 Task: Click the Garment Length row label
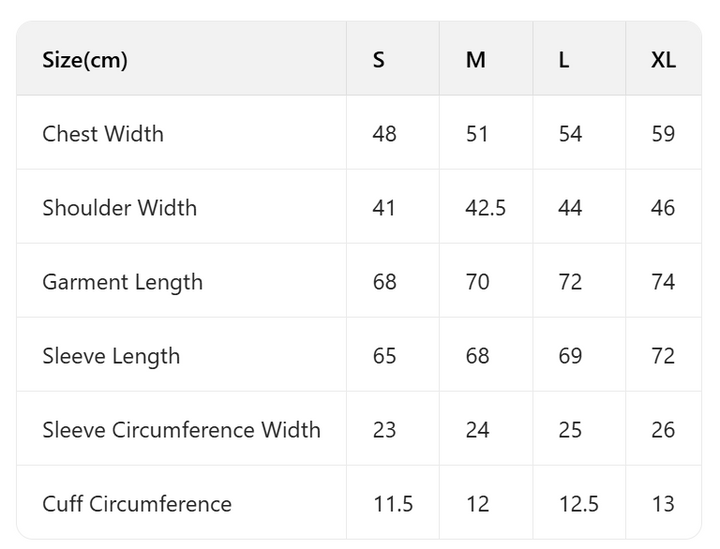point(122,282)
